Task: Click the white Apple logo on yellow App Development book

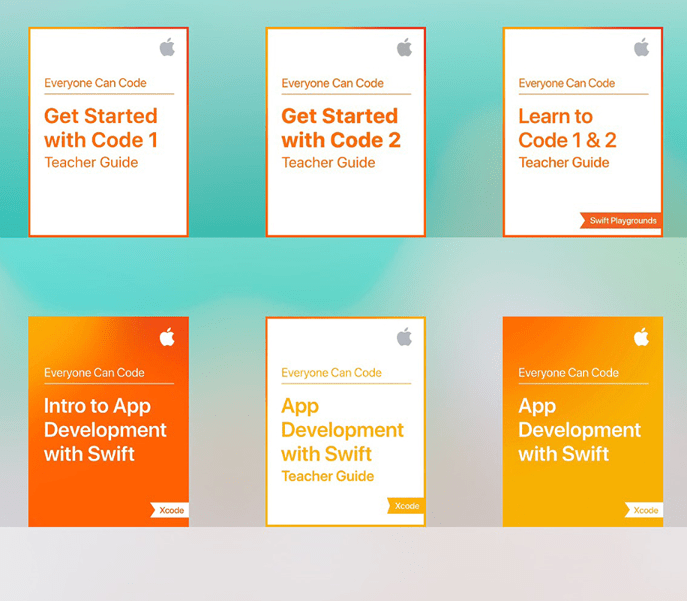Action: tap(641, 337)
